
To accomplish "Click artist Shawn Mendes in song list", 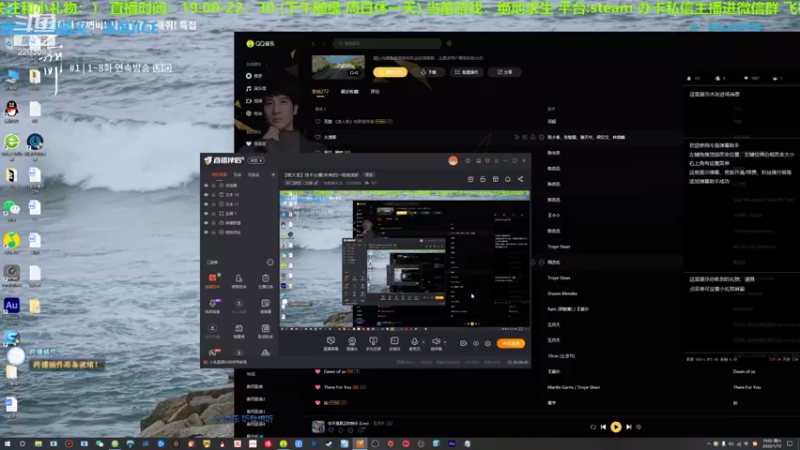I will coord(562,293).
